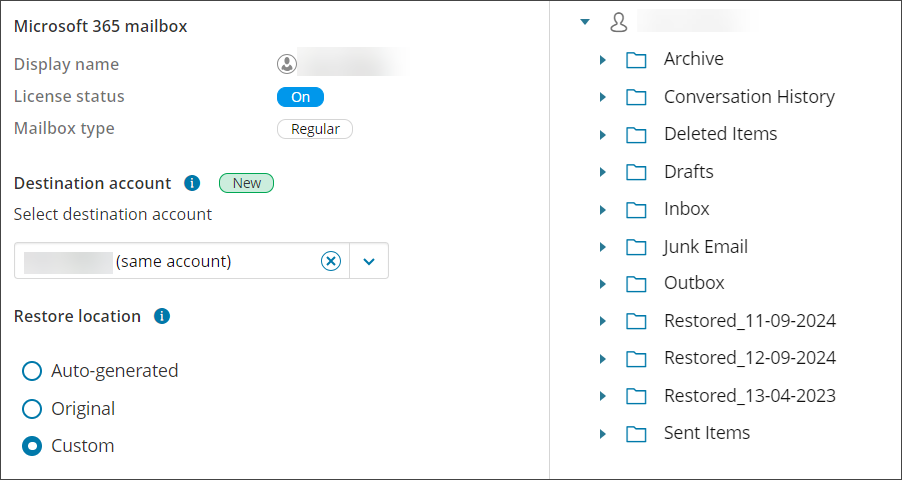The height and width of the screenshot is (480, 902).
Task: Clear the selected destination account
Action: [x=331, y=261]
